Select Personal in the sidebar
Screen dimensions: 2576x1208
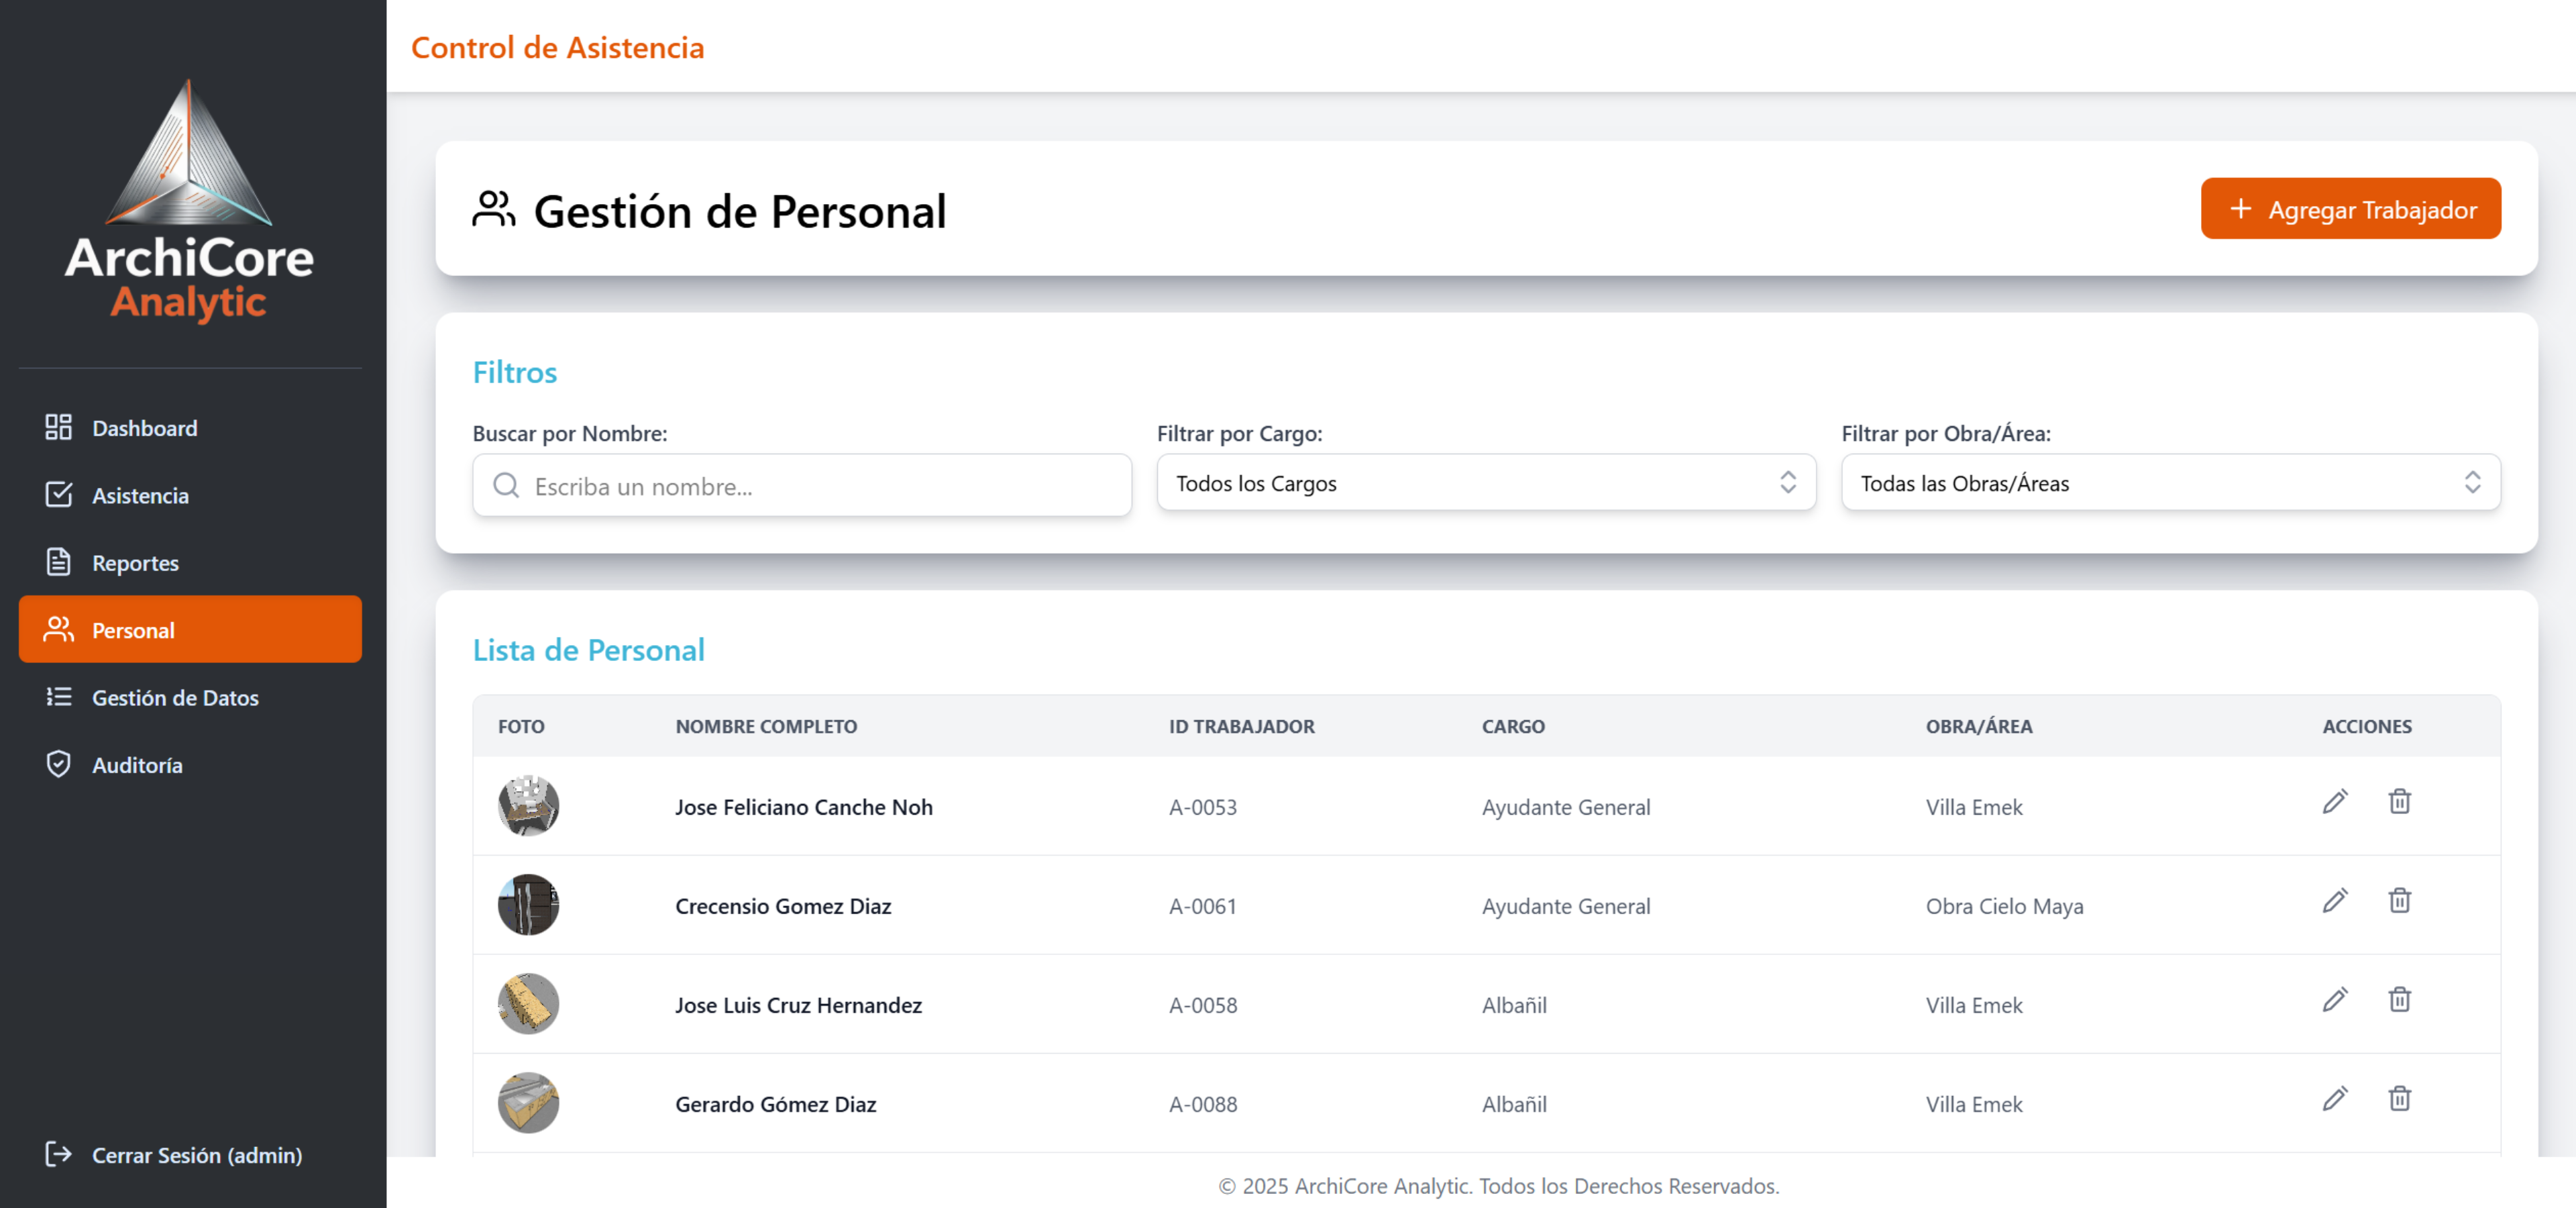point(190,630)
